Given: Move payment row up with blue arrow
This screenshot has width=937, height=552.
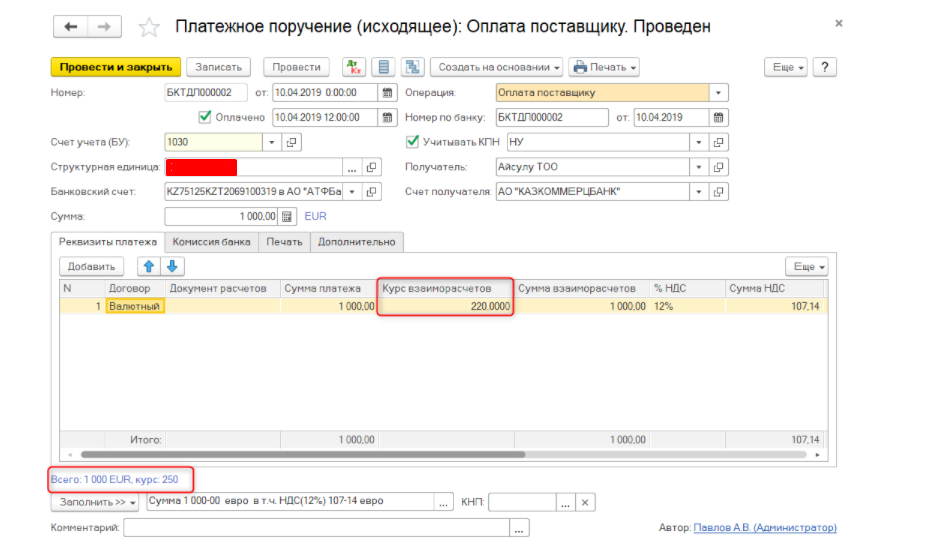Looking at the screenshot, I should click(x=149, y=266).
